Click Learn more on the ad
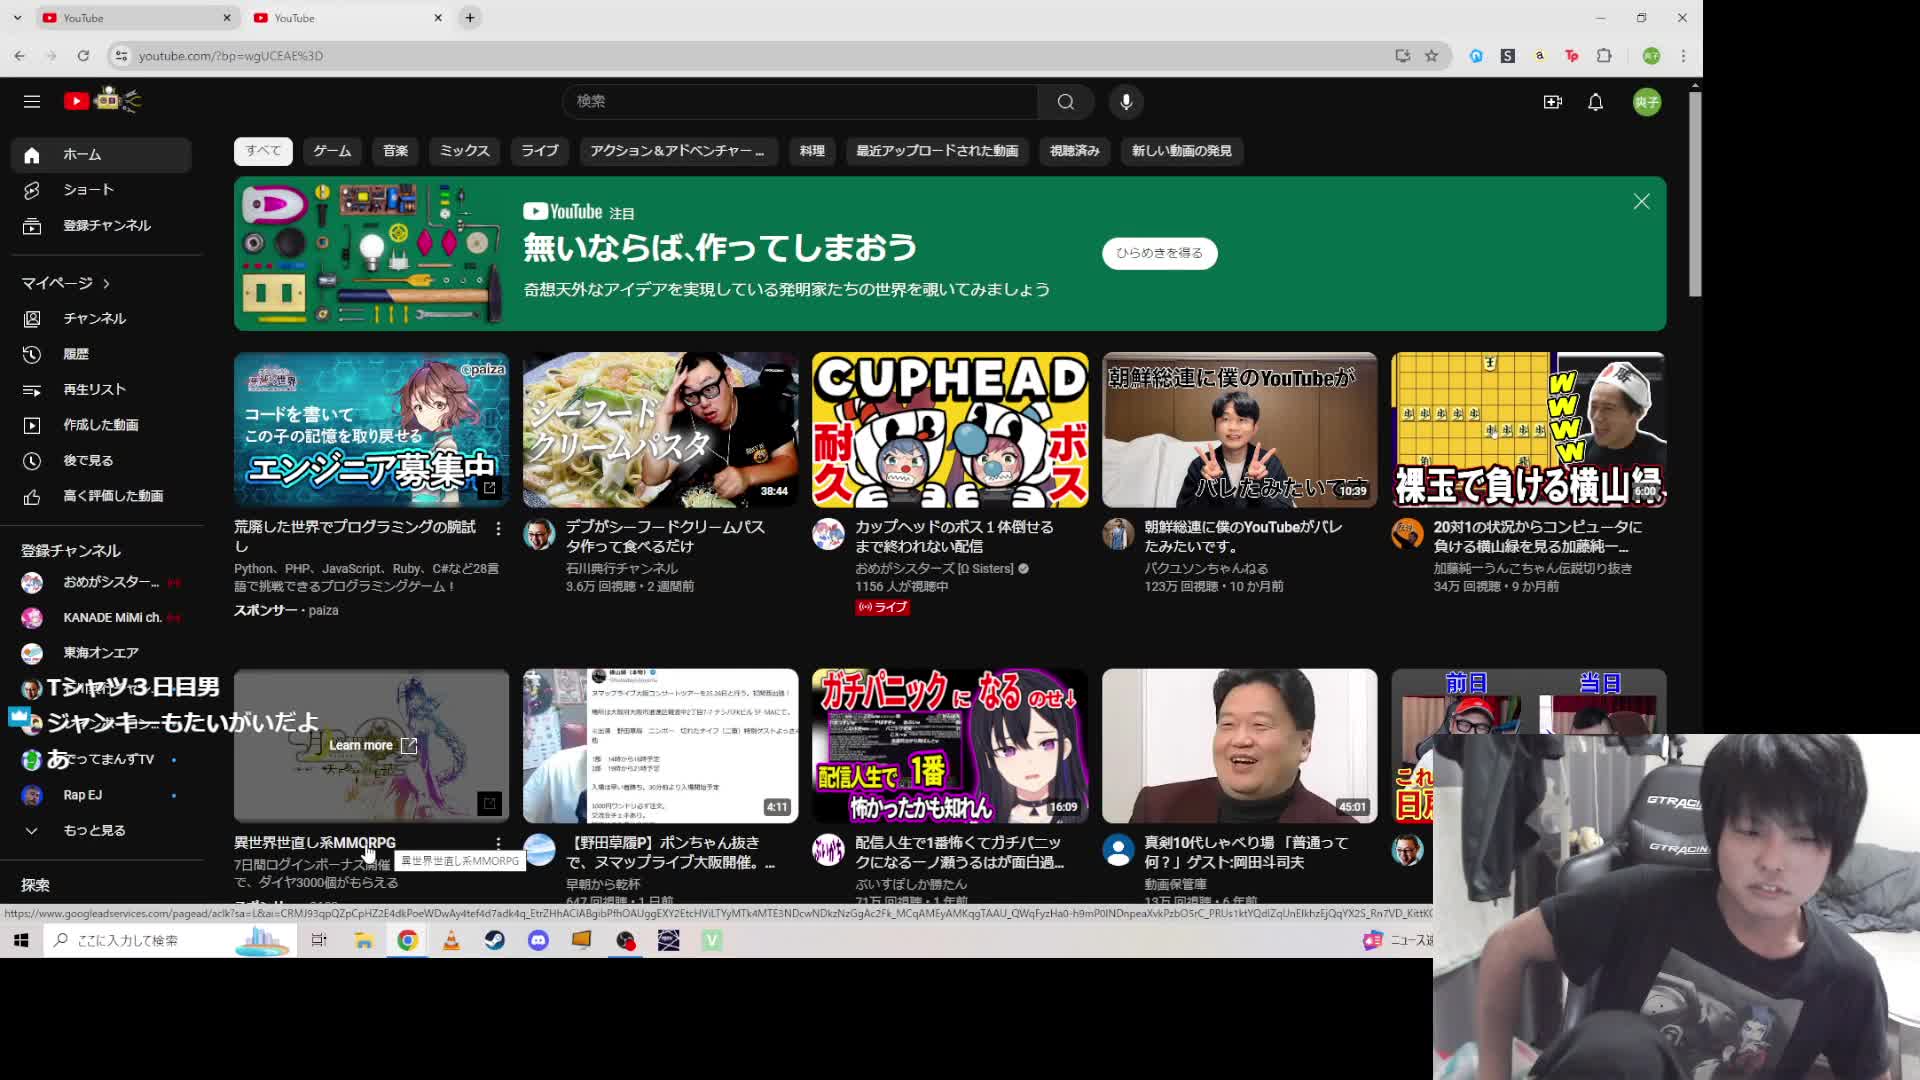 pyautogui.click(x=372, y=746)
